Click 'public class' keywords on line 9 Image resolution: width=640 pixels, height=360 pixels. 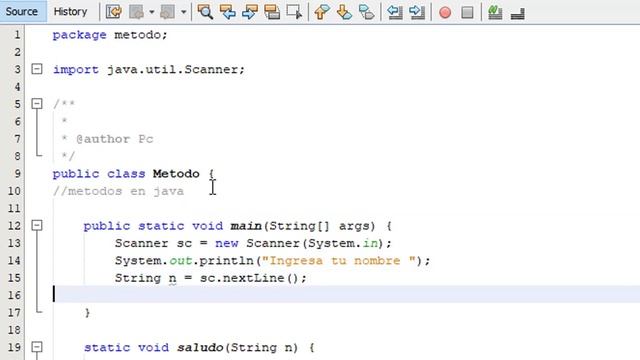(99, 174)
